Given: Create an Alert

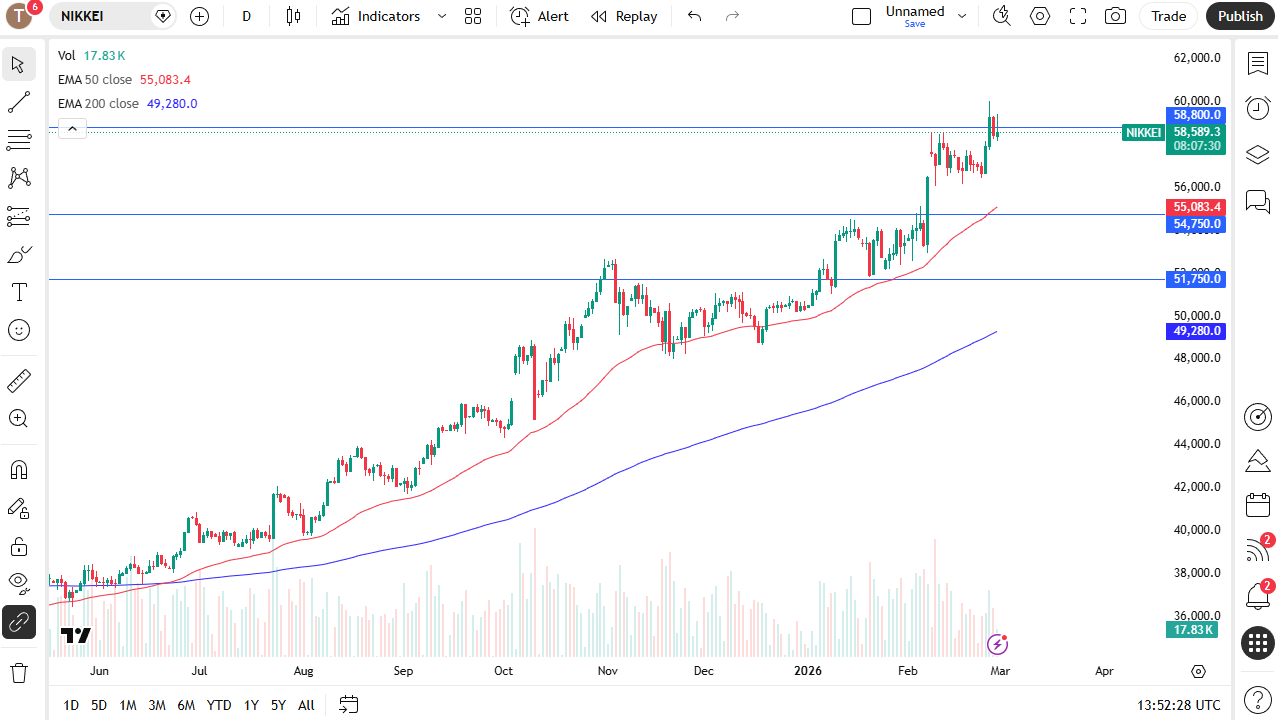Looking at the screenshot, I should tap(539, 16).
